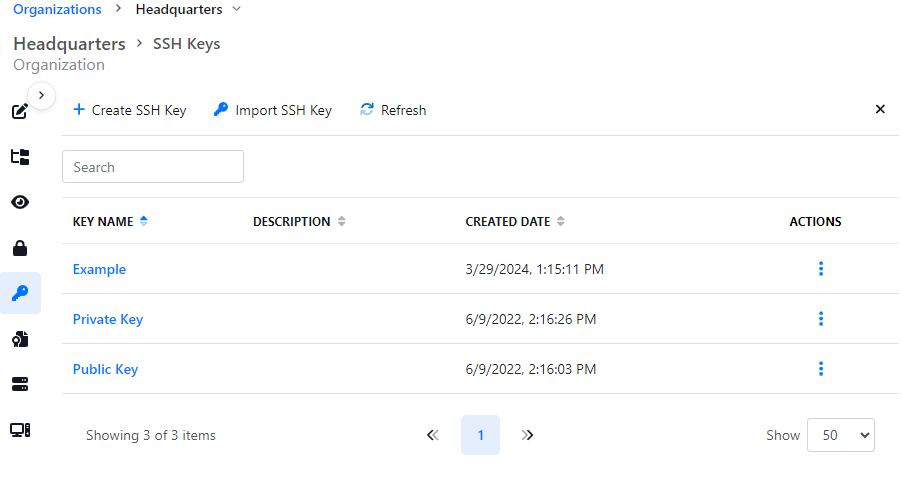902x483 pixels.
Task: Click into the Search field
Action: pos(153,167)
